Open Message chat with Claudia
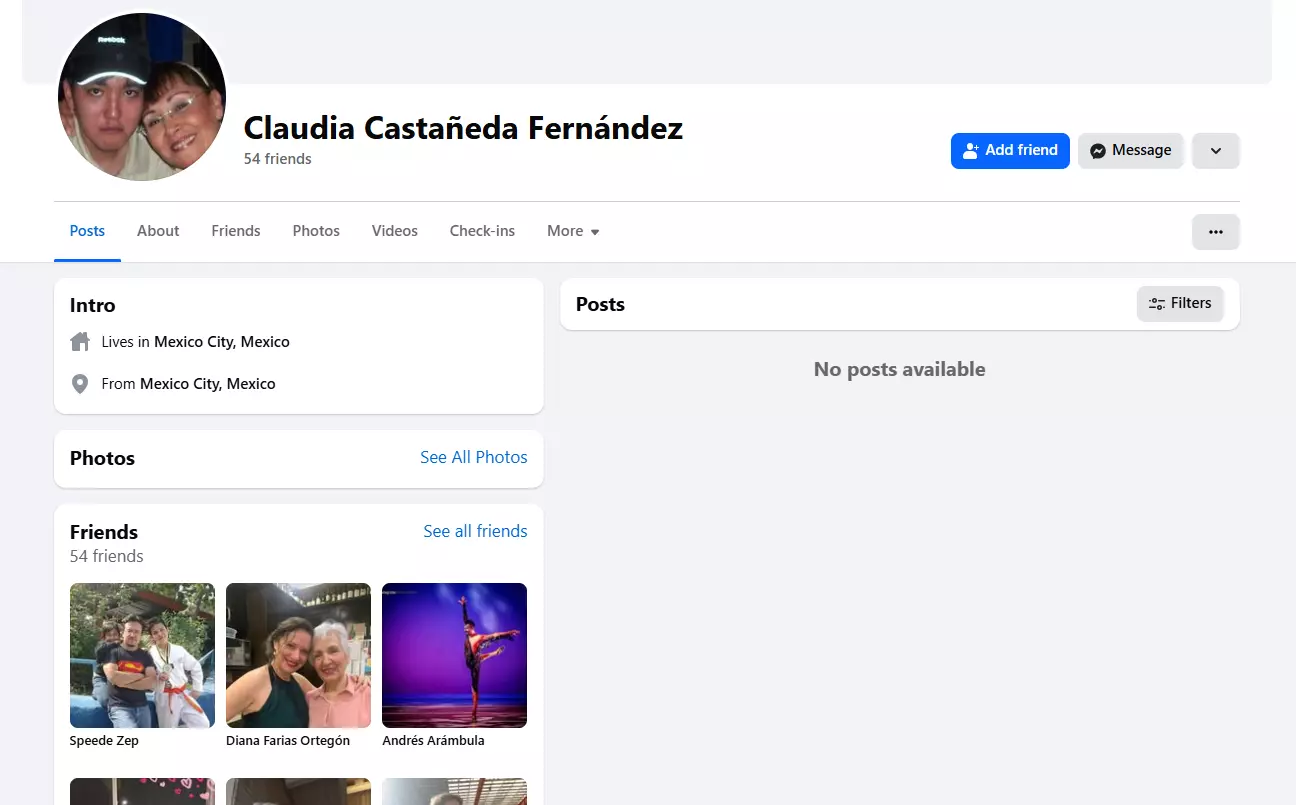This screenshot has height=805, width=1296. pyautogui.click(x=1131, y=151)
